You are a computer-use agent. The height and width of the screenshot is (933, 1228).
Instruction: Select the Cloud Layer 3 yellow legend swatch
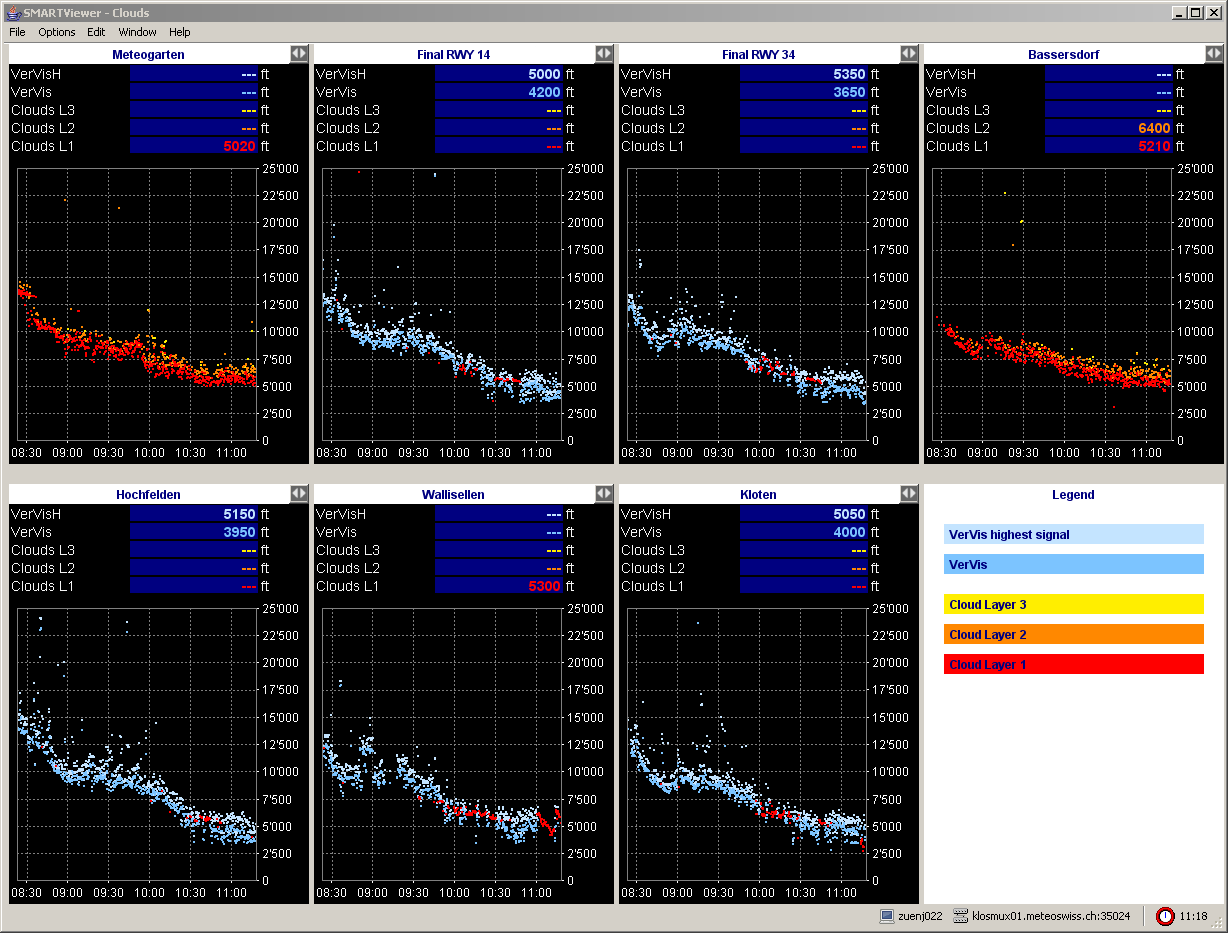(1073, 604)
